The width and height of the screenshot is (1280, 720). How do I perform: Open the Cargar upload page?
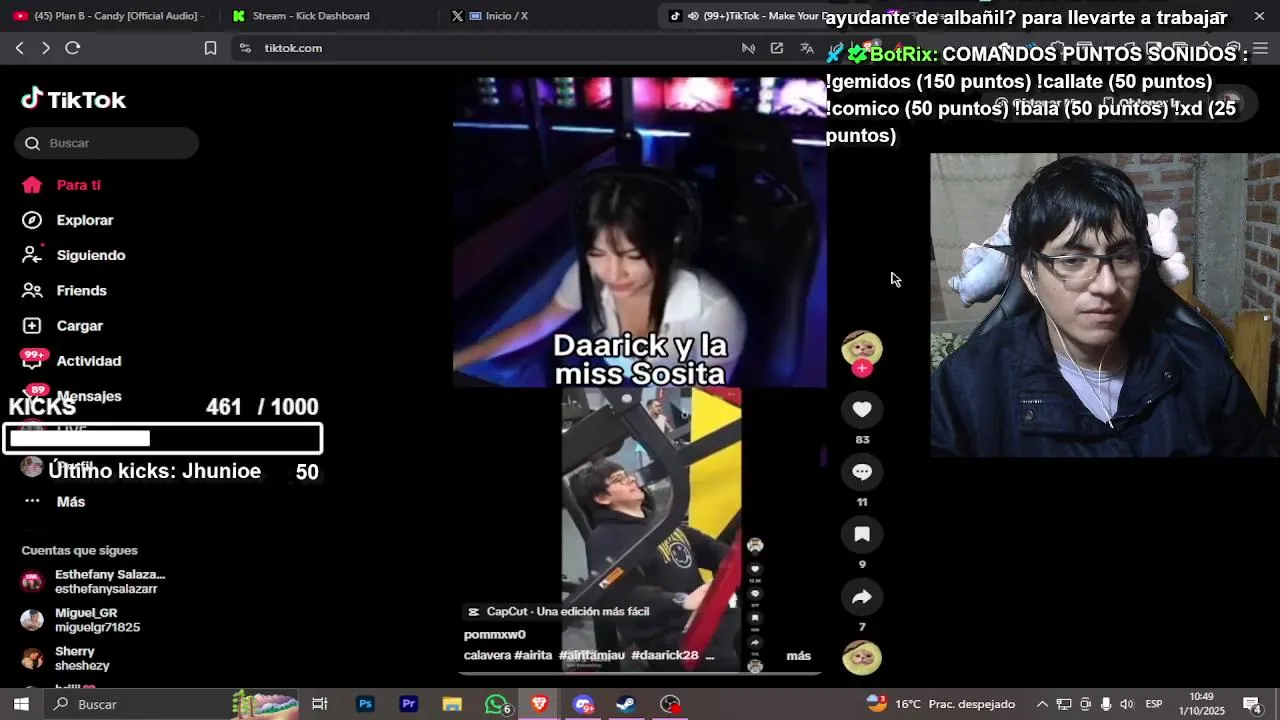pos(63,326)
